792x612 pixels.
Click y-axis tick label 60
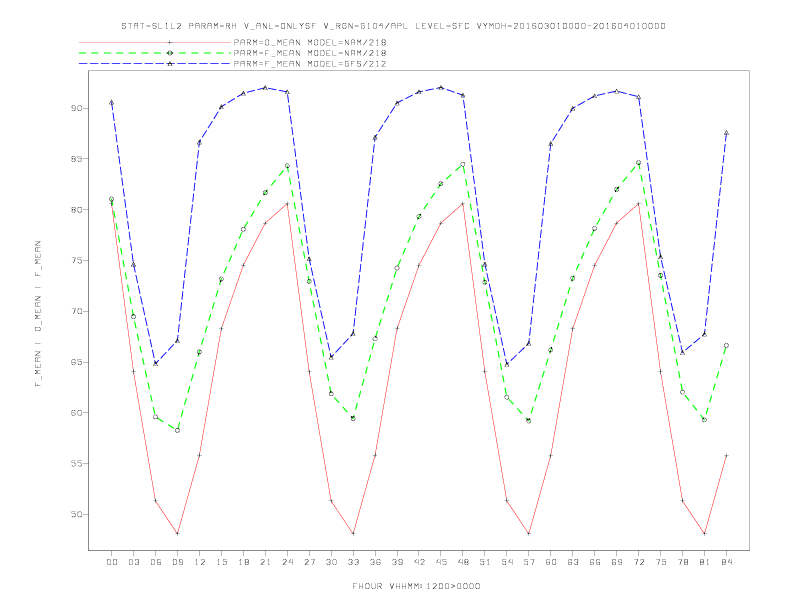point(76,413)
